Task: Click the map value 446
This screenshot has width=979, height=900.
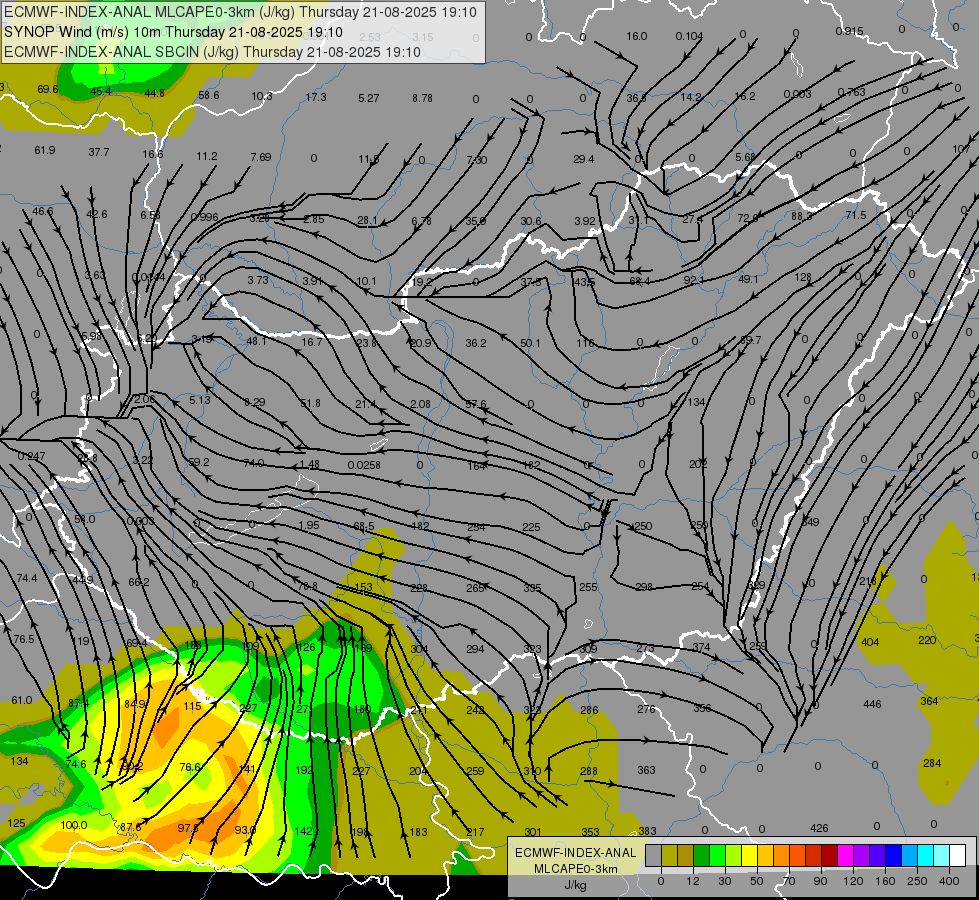Action: (x=872, y=705)
